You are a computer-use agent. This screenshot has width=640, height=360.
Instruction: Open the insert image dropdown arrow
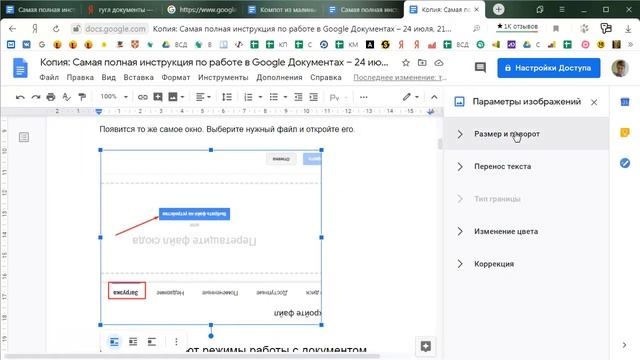click(x=182, y=97)
